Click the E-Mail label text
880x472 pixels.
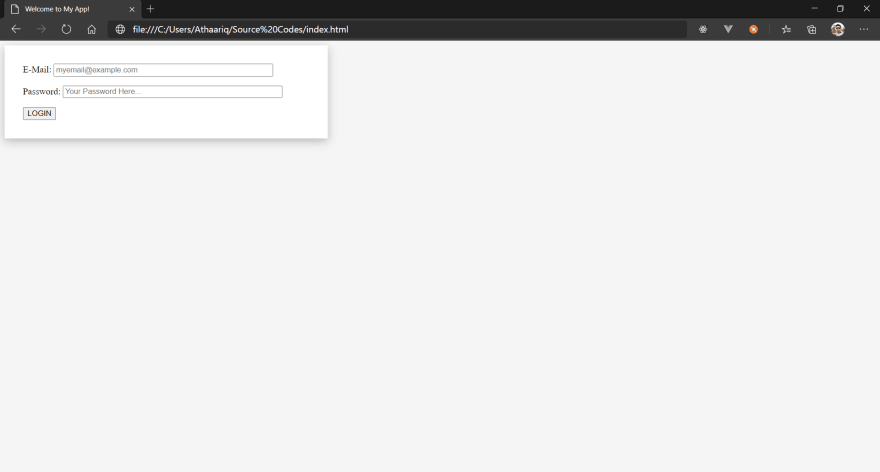[37, 70]
